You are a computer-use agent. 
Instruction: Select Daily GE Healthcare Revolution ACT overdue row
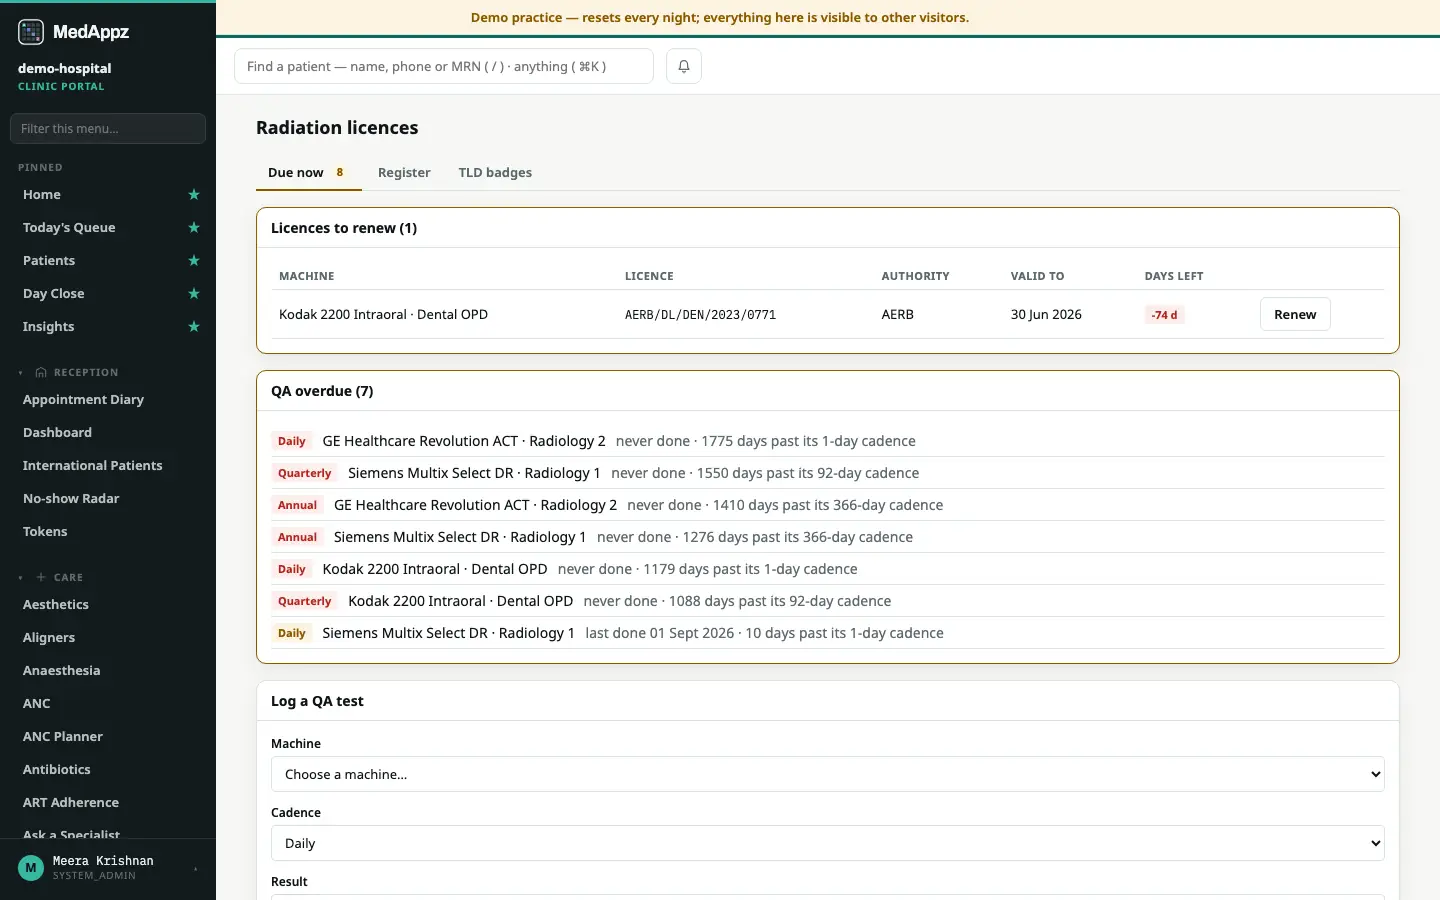click(x=828, y=441)
